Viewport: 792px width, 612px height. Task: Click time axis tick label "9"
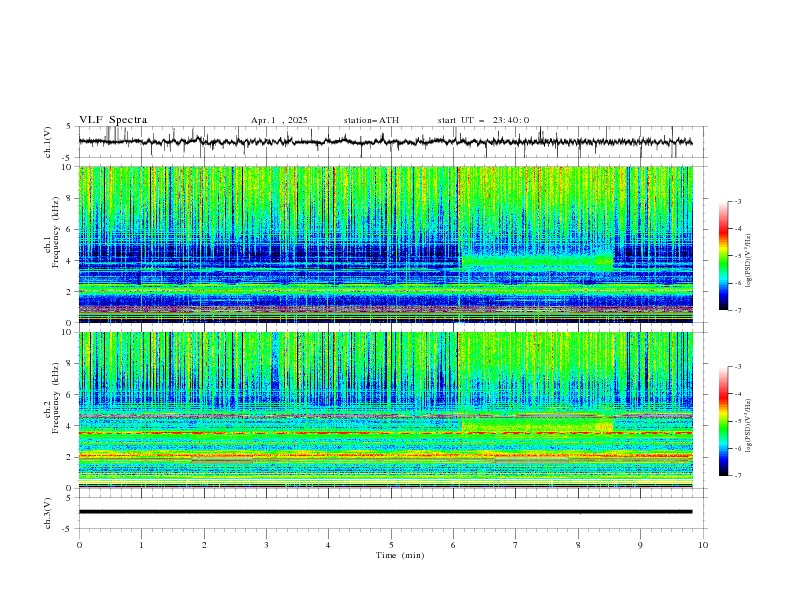tap(640, 545)
